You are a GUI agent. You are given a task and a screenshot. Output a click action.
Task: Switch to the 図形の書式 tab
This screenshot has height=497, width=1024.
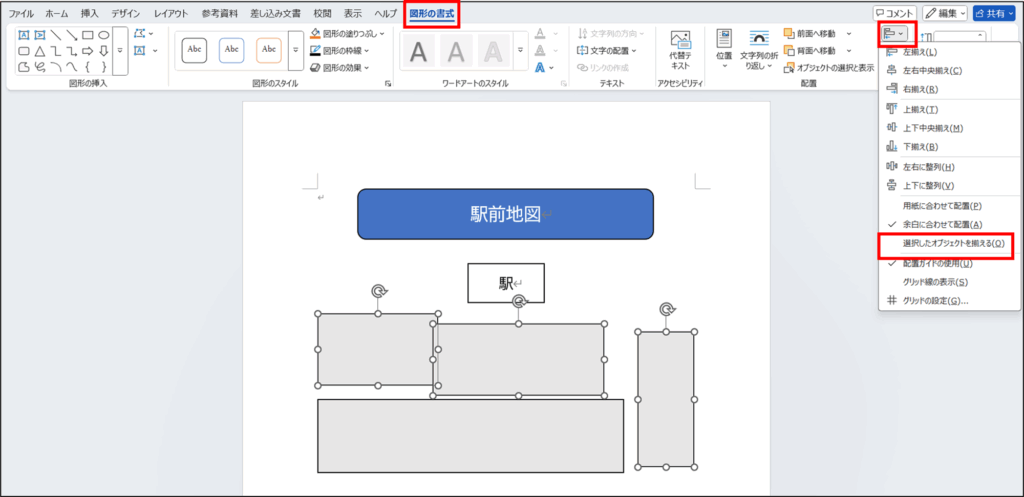(431, 13)
